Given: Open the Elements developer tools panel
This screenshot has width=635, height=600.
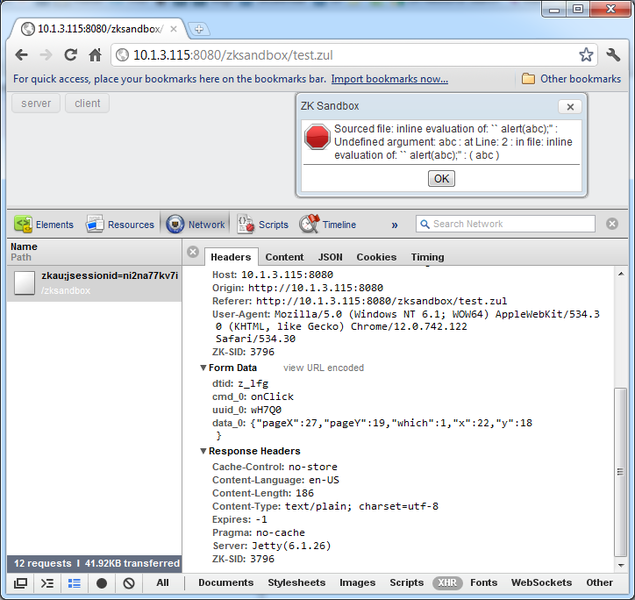Looking at the screenshot, I should [x=44, y=224].
